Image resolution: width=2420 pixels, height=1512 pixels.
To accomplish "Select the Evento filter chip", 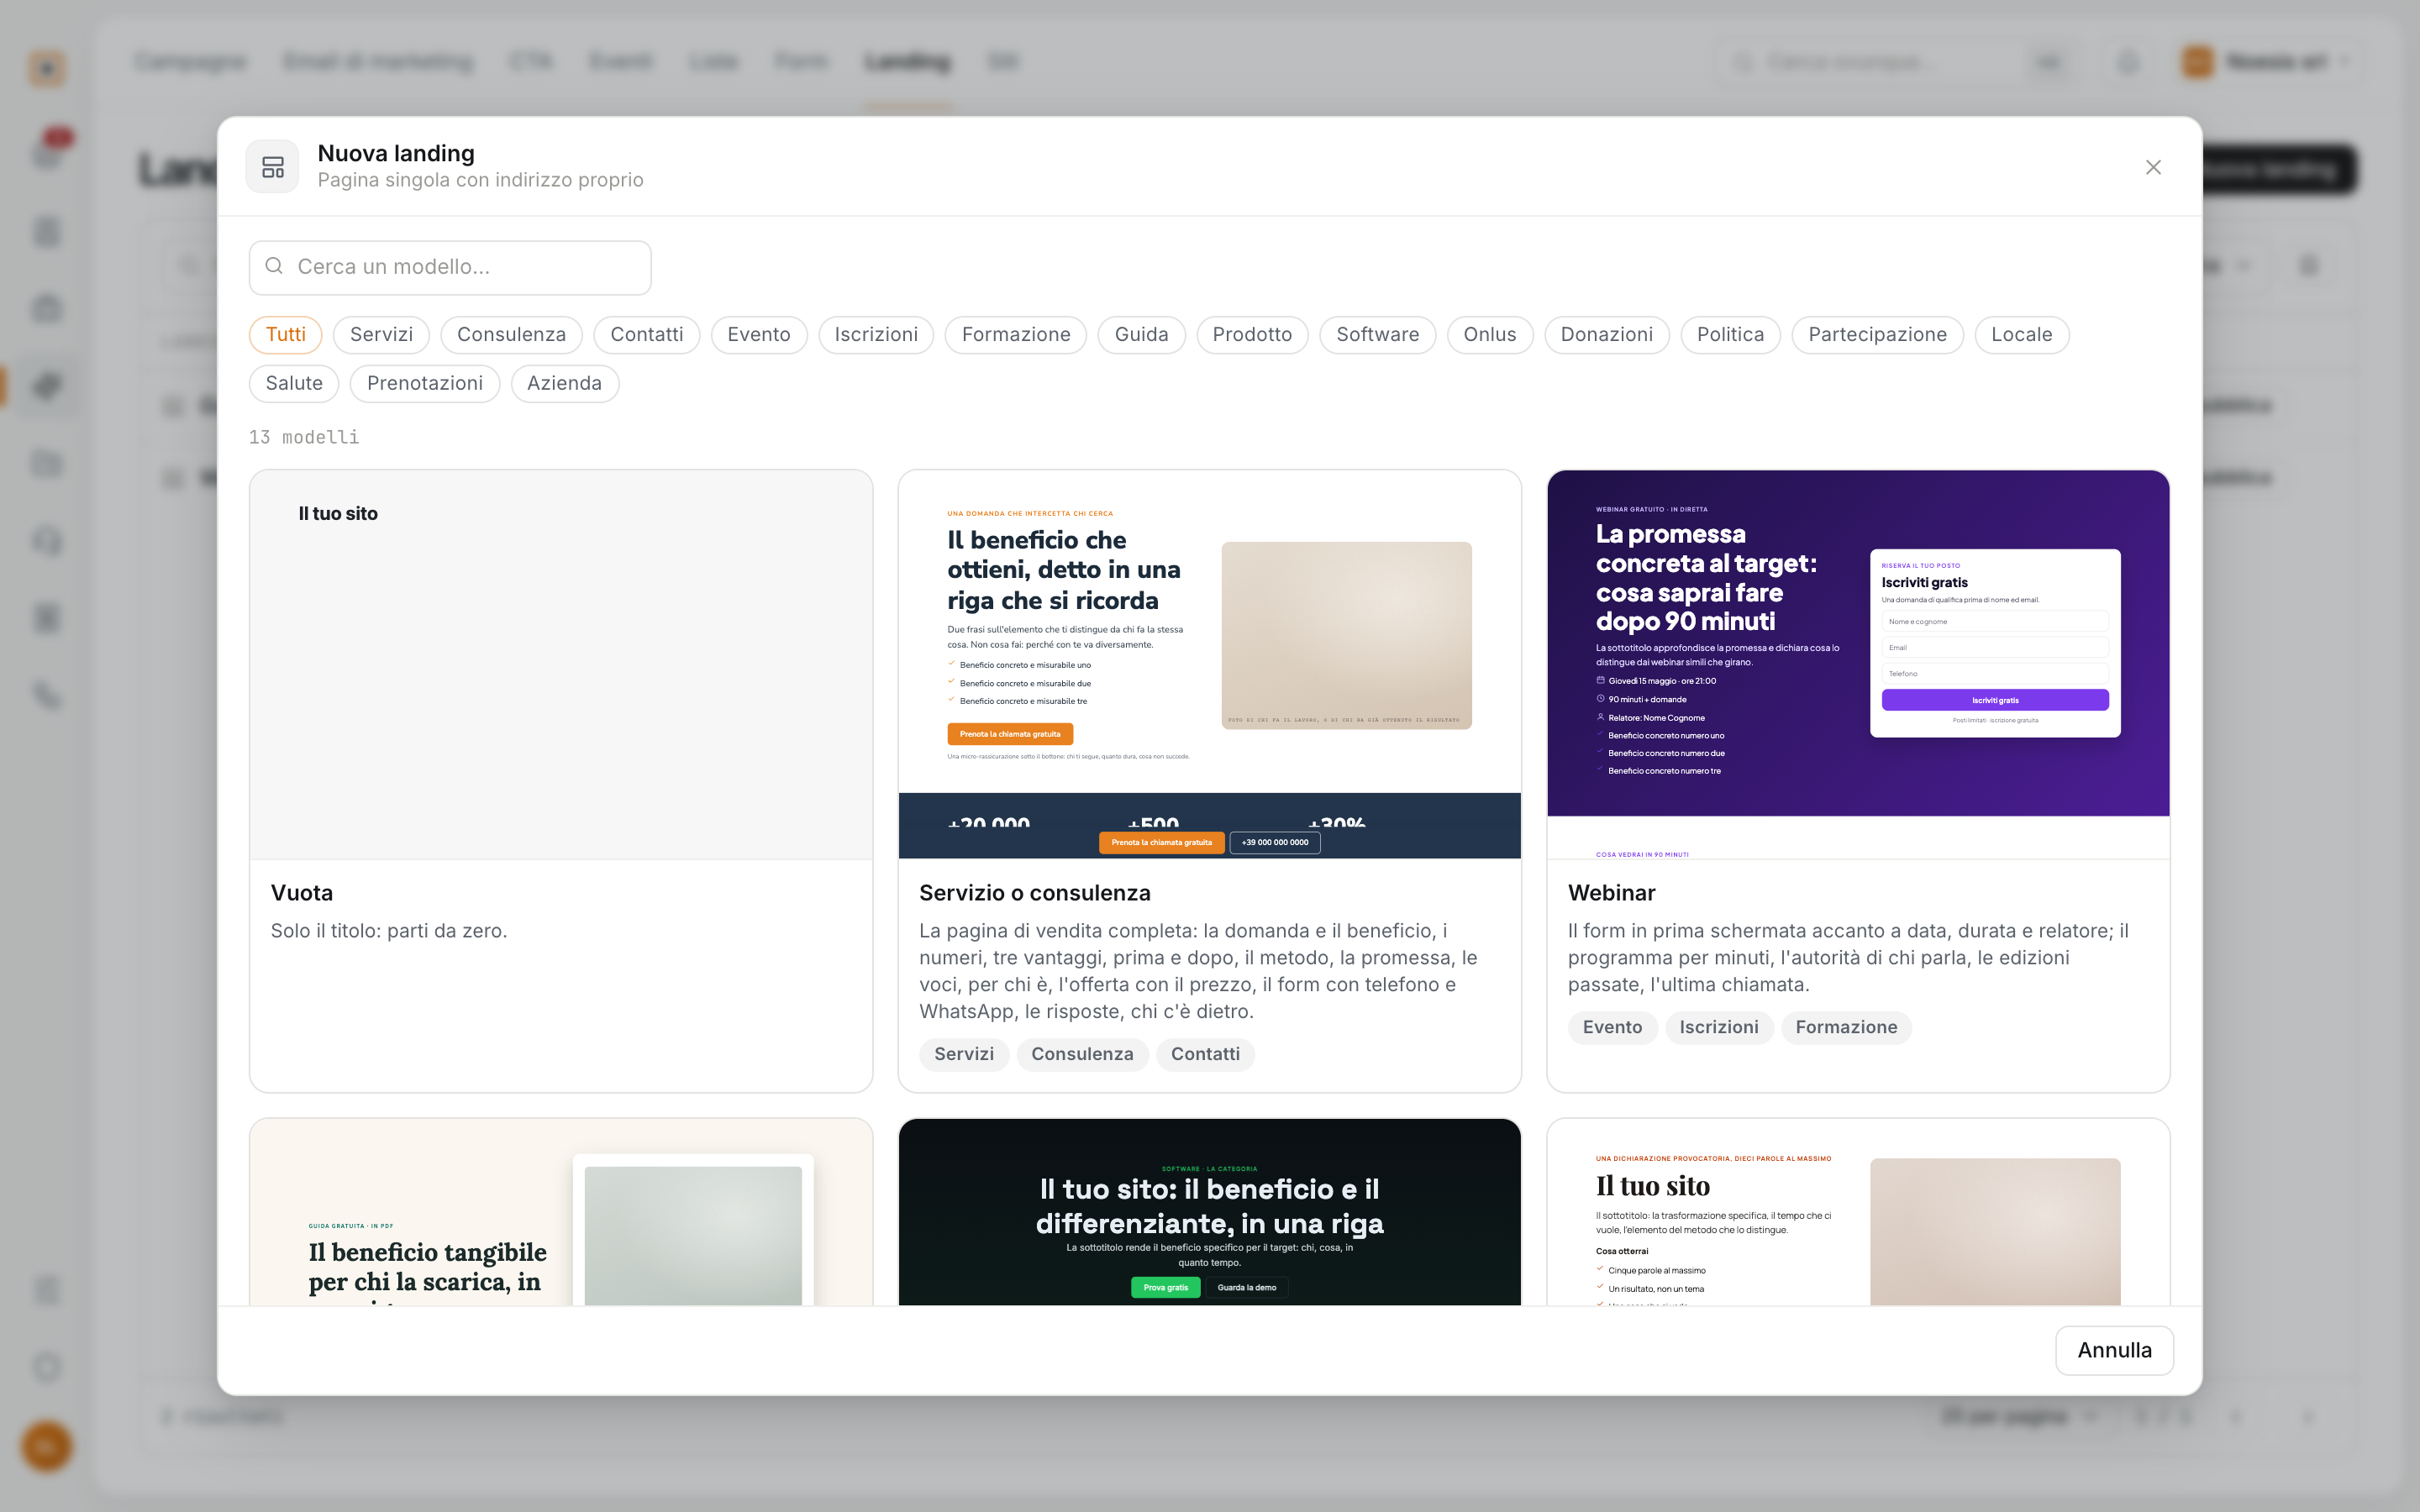I will pos(759,335).
